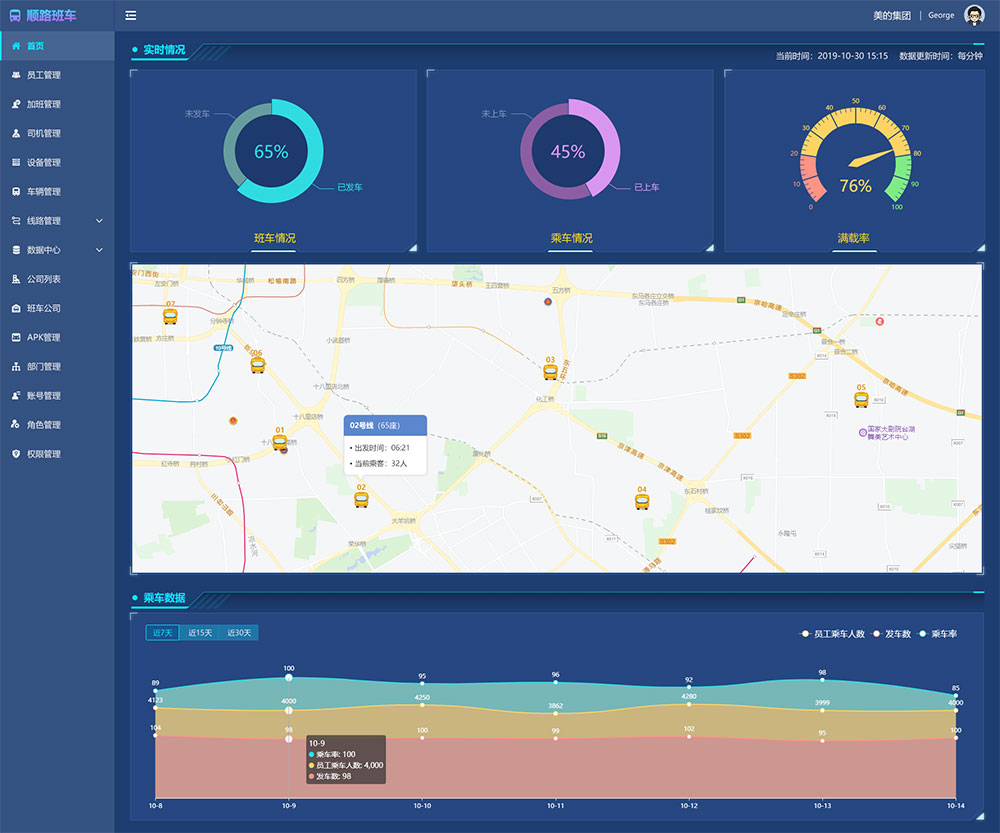This screenshot has height=833, width=1000.
Task: Open the 员工管理 menu item
Action: point(43,75)
